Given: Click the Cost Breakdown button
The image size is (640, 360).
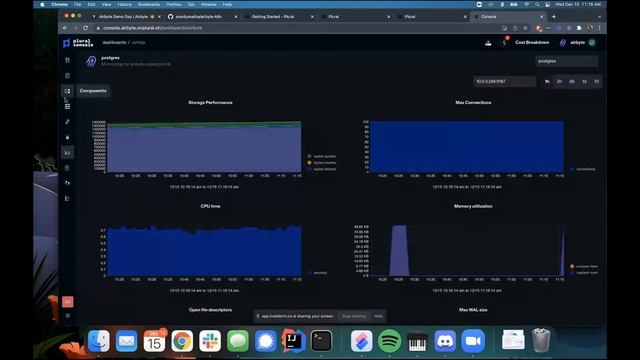Looking at the screenshot, I should 532,42.
